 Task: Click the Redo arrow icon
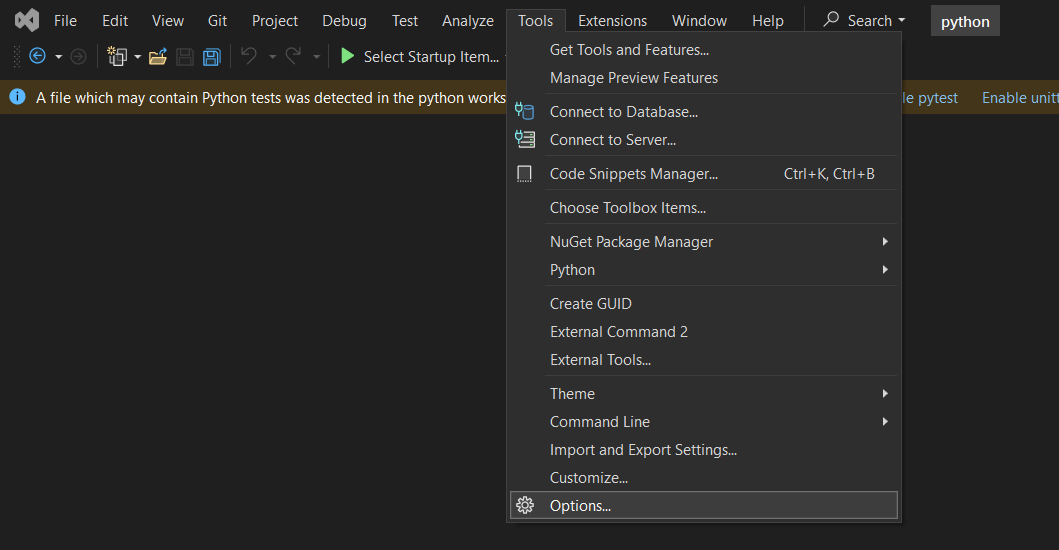pyautogui.click(x=293, y=56)
